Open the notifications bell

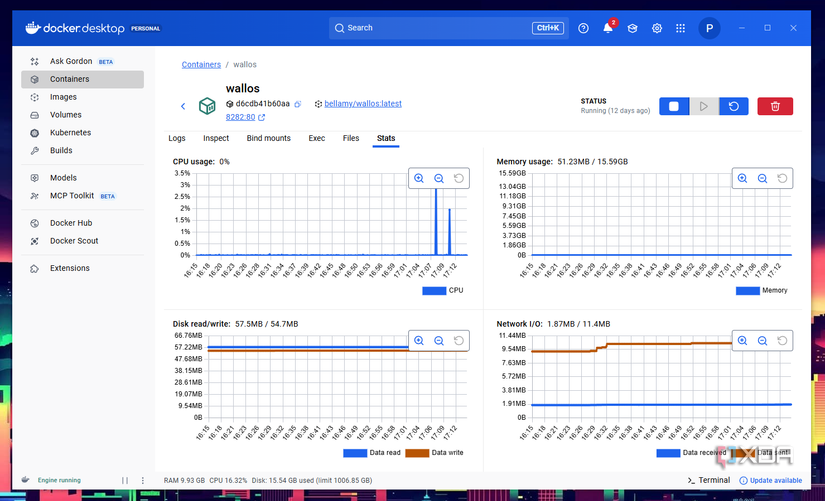608,28
